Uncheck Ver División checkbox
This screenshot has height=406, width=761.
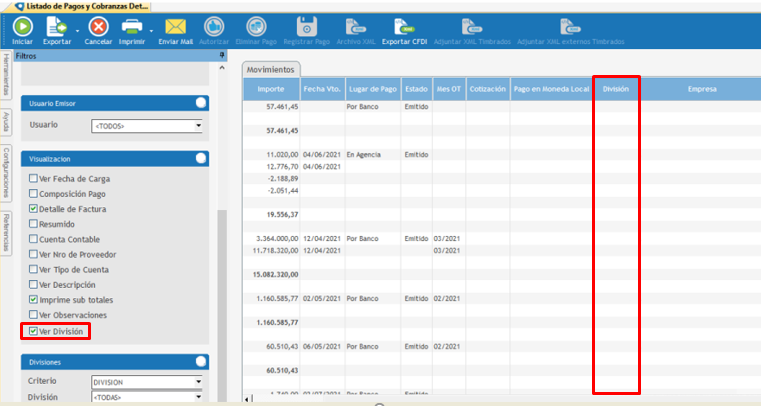pos(33,331)
